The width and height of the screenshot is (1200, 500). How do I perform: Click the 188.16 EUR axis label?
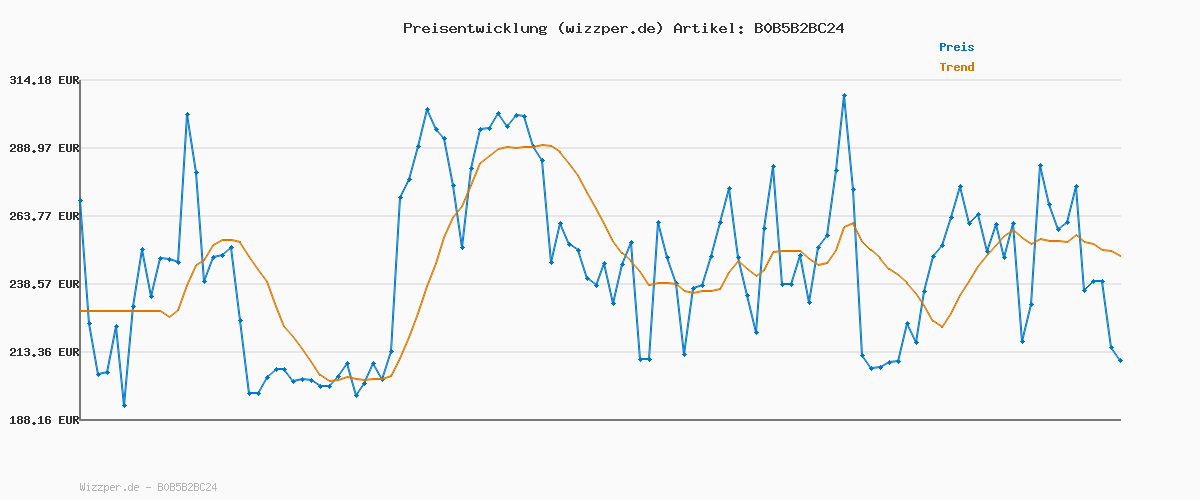(x=44, y=420)
